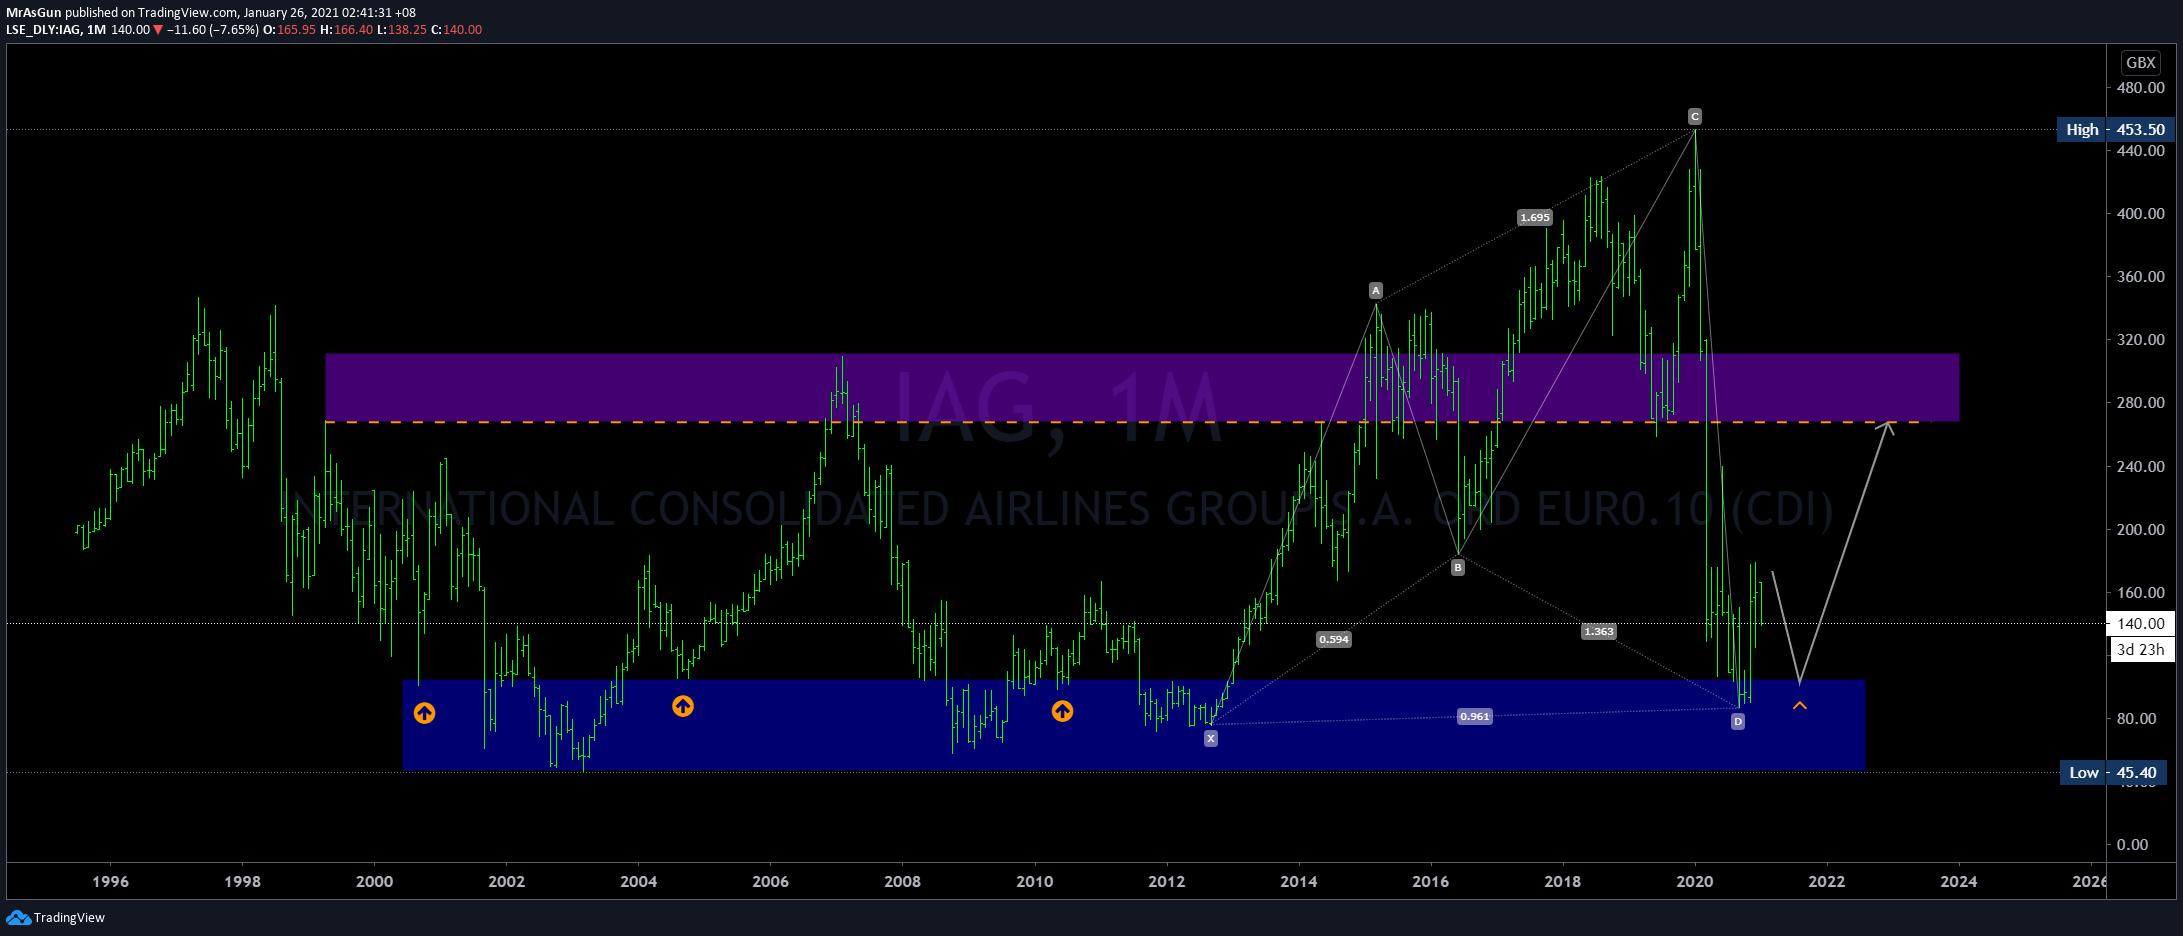The height and width of the screenshot is (936, 2183).
Task: Click the orange up-arrow marker near 2010
Action: pyautogui.click(x=1062, y=711)
